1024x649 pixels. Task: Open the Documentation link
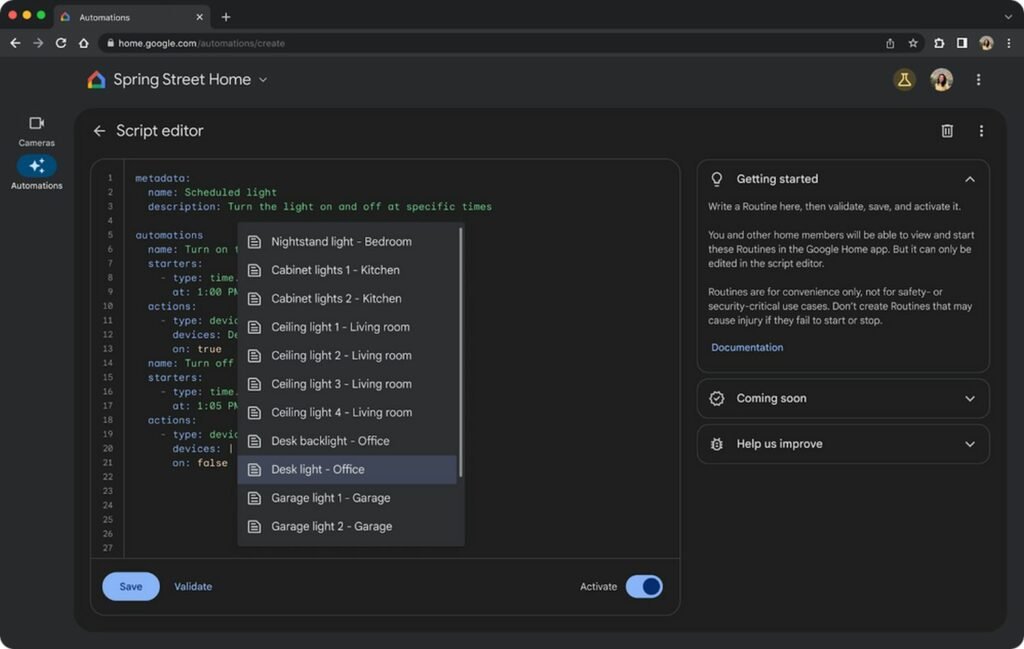pos(747,347)
